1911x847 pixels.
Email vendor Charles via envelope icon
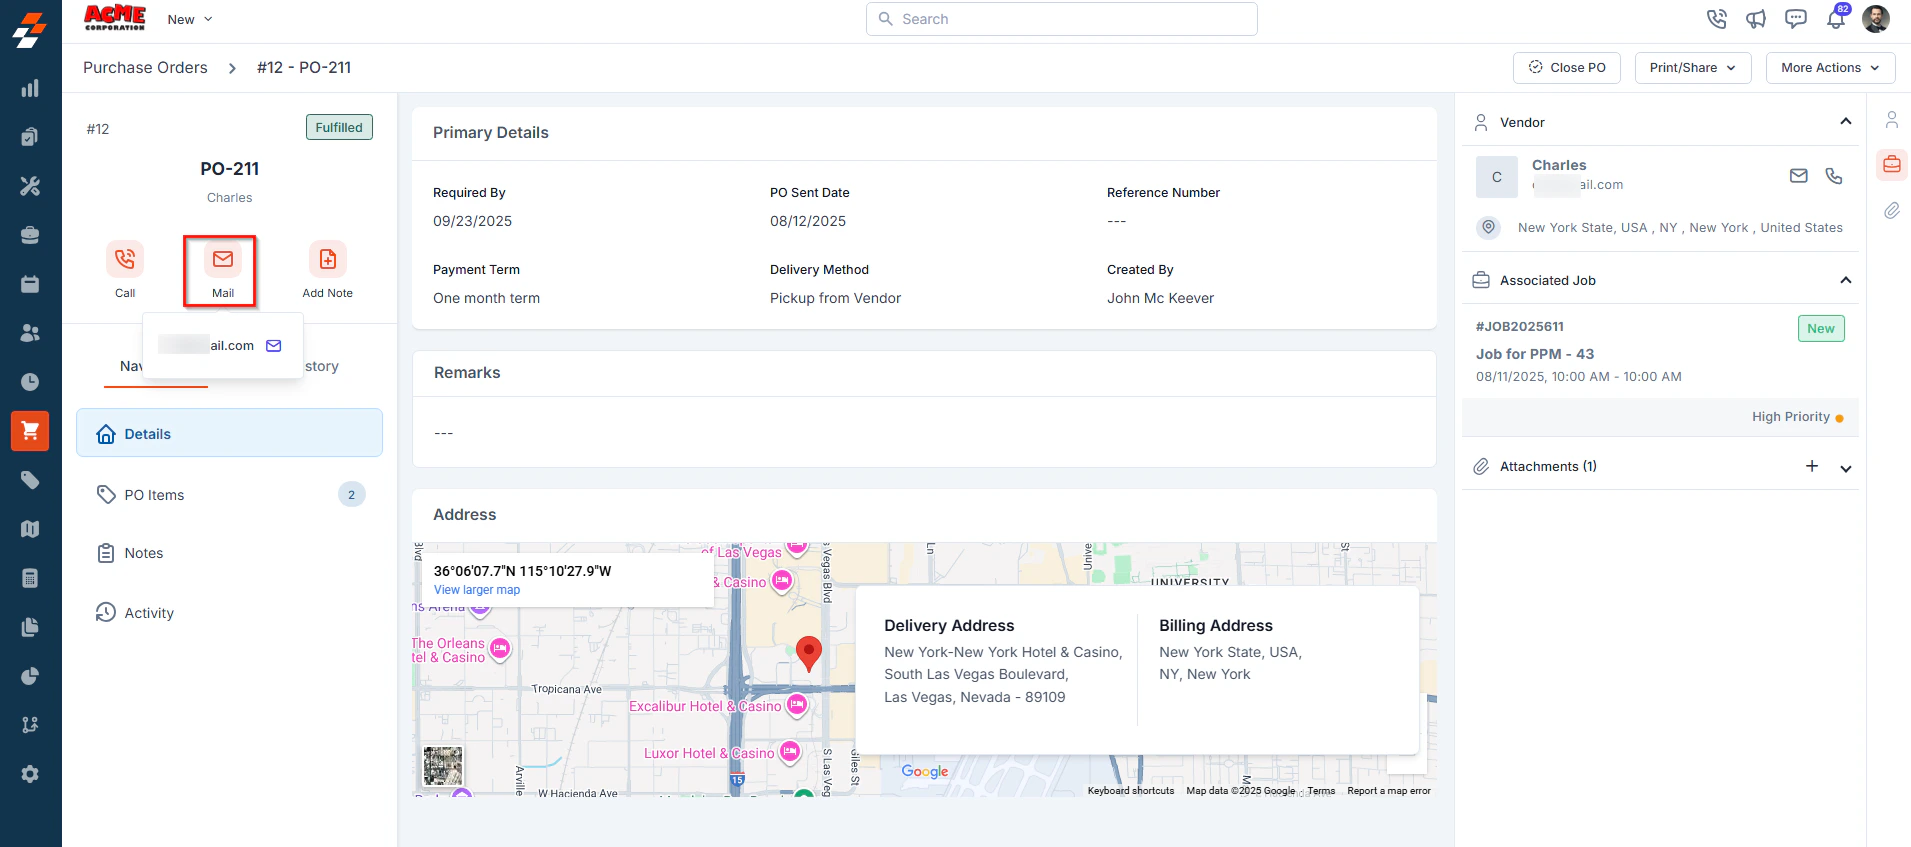click(1798, 176)
